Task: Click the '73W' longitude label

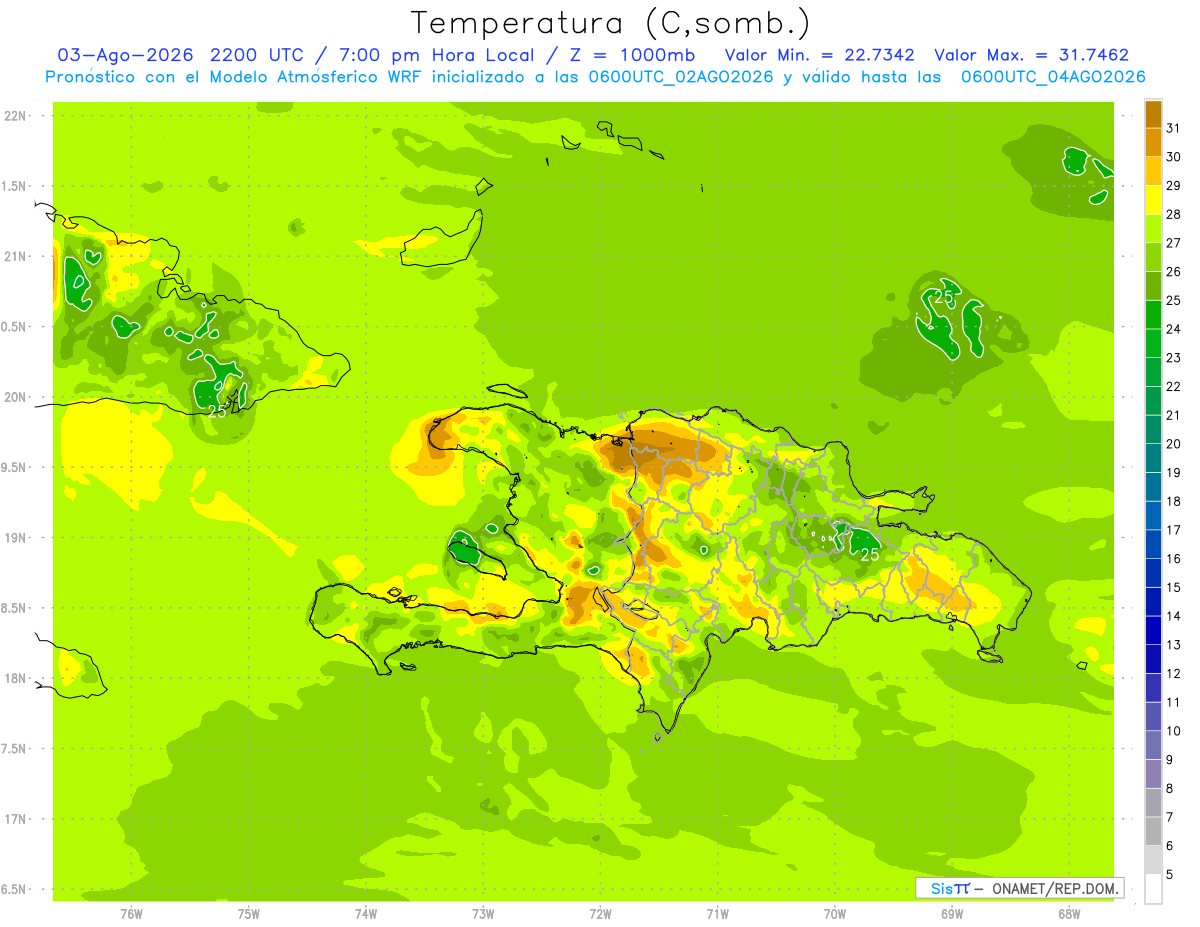Action: [483, 913]
